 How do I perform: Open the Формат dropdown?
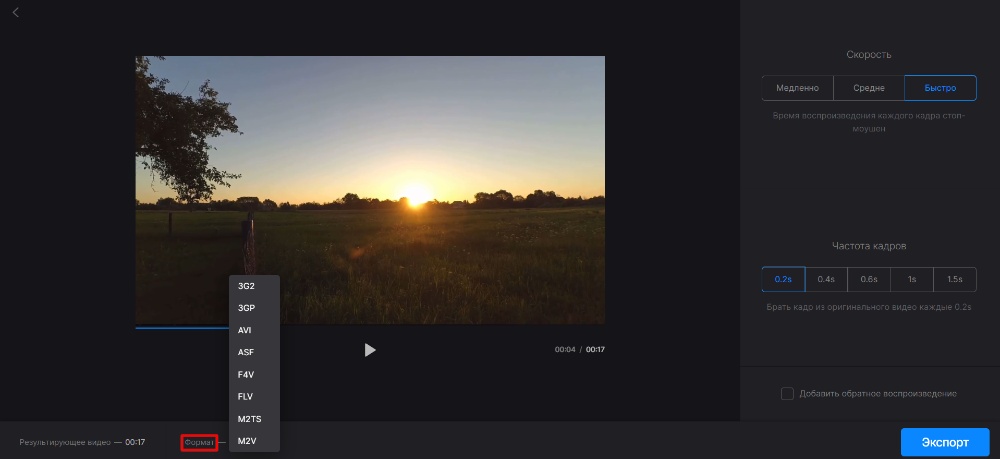coord(200,442)
